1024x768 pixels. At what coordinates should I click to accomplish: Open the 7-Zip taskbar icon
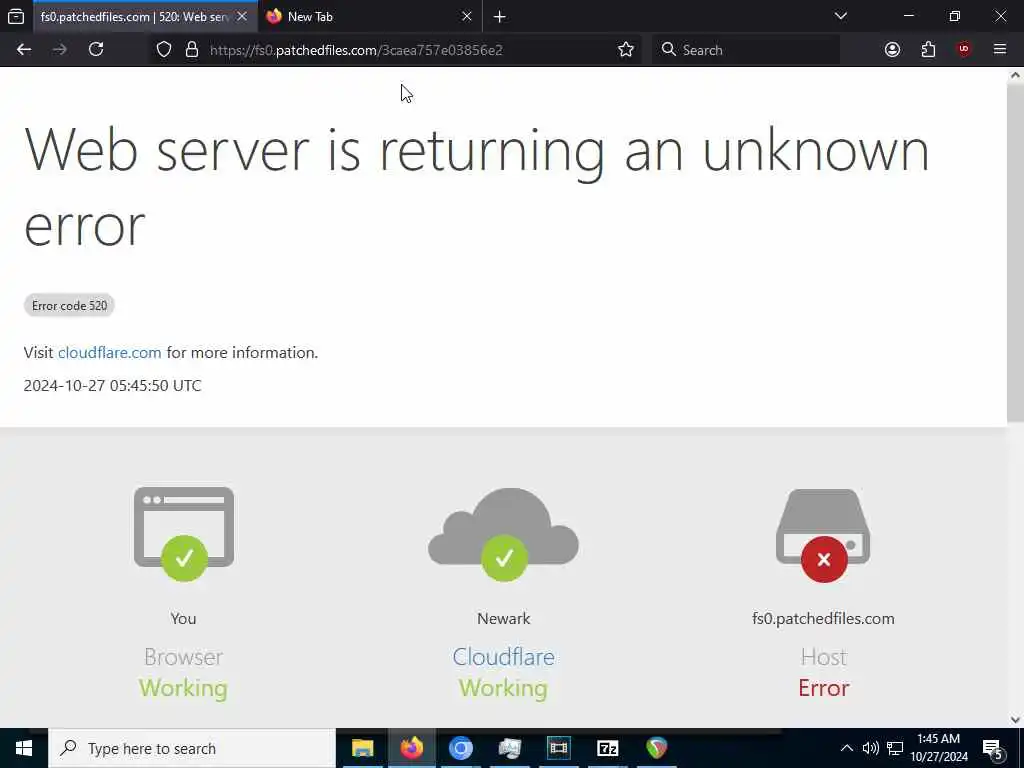[607, 748]
